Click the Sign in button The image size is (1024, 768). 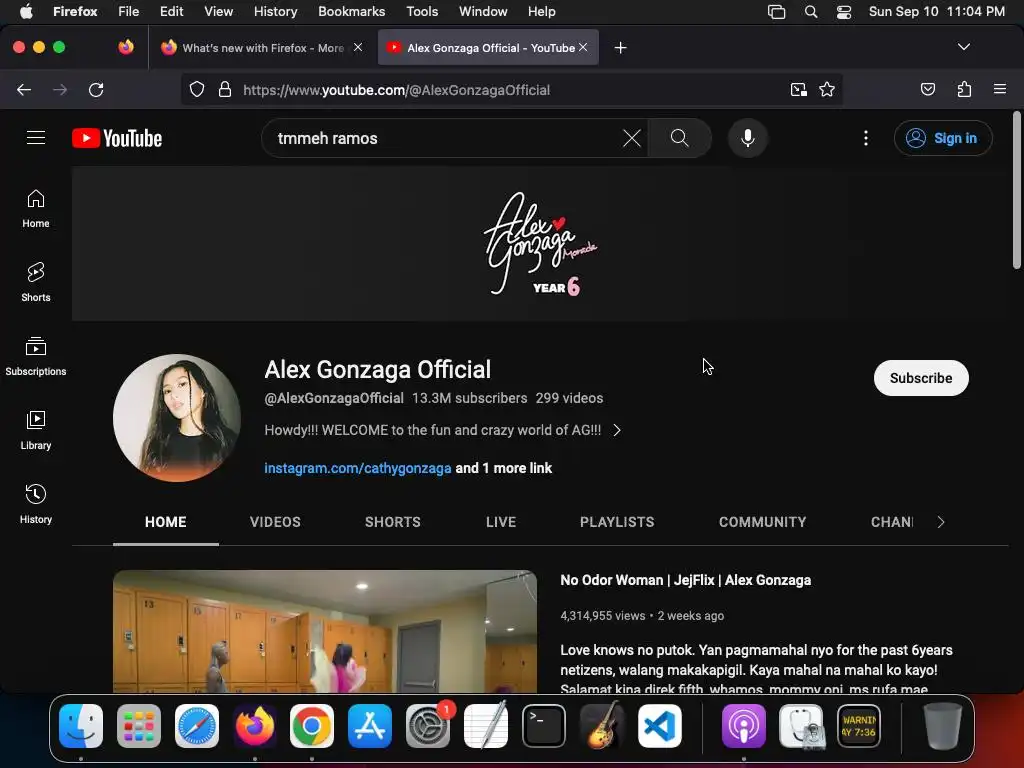(x=942, y=138)
